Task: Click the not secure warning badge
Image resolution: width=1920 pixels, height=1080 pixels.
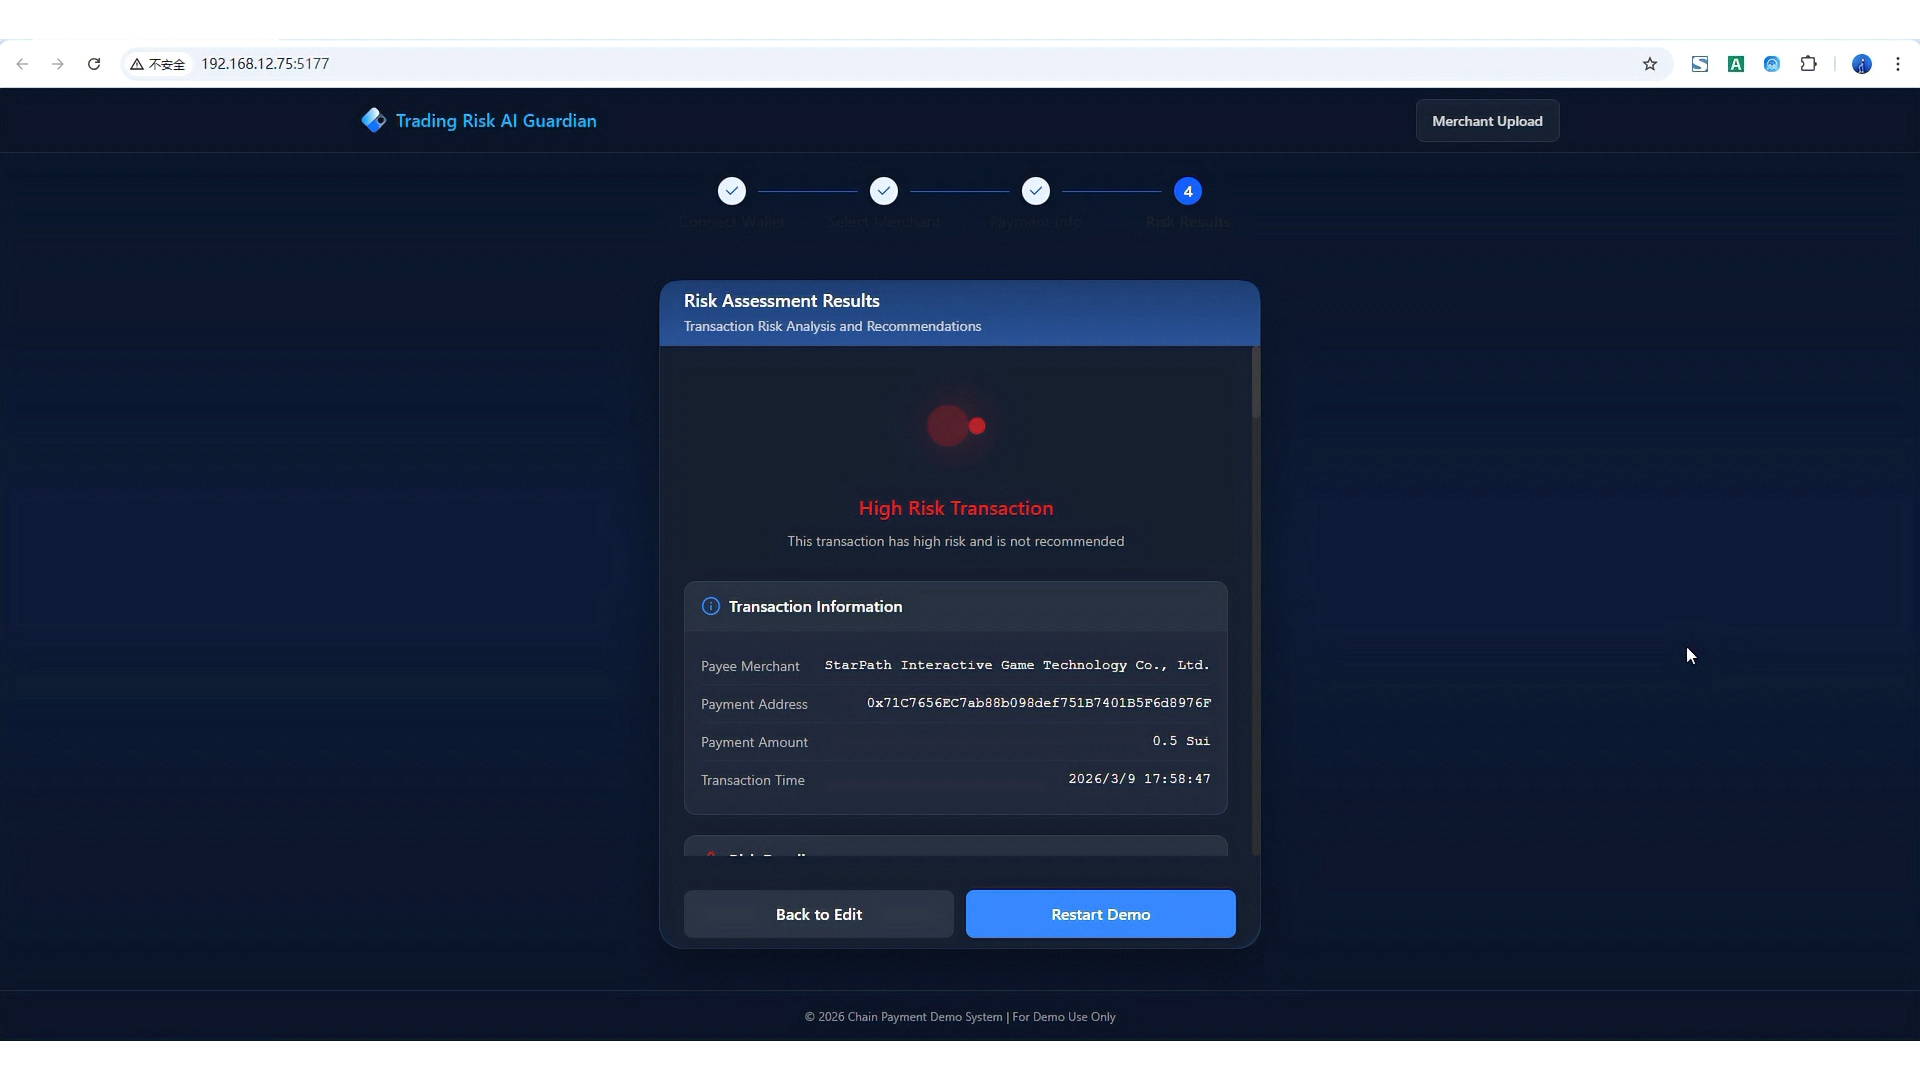Action: pyautogui.click(x=158, y=64)
